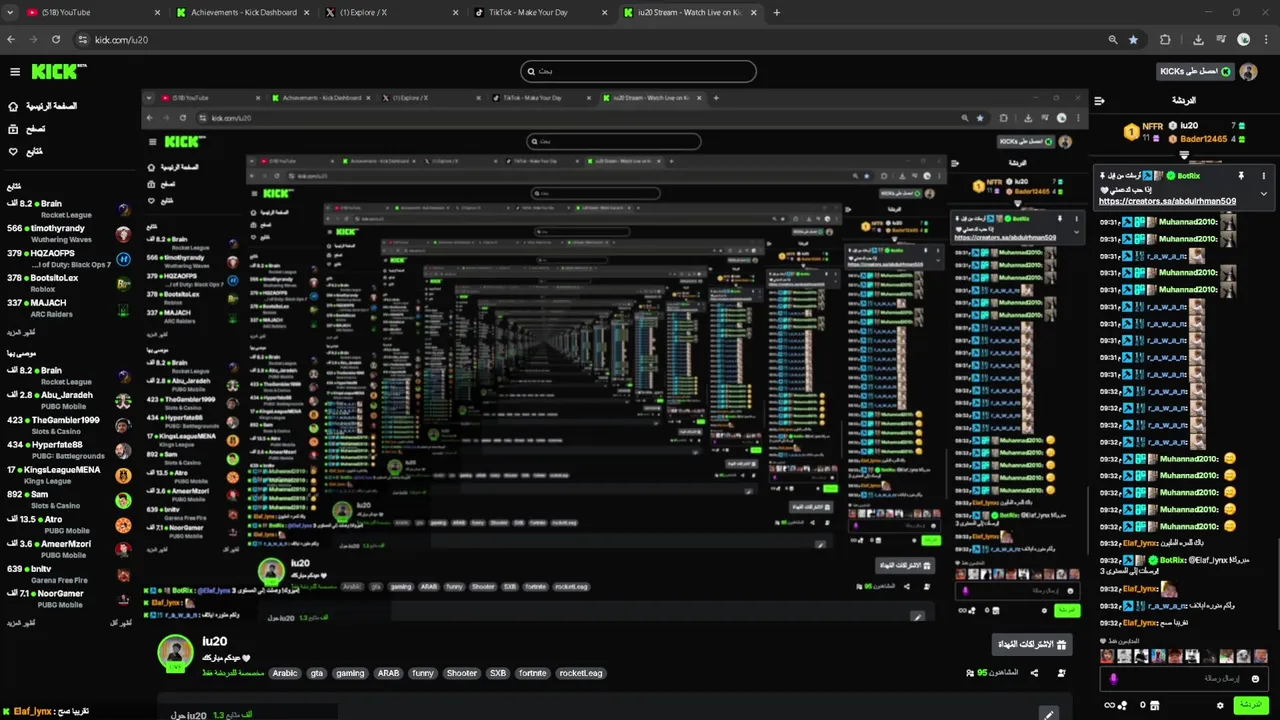Select the iu20 Stream tab
Screen dimensions: 1280x720
point(691,12)
